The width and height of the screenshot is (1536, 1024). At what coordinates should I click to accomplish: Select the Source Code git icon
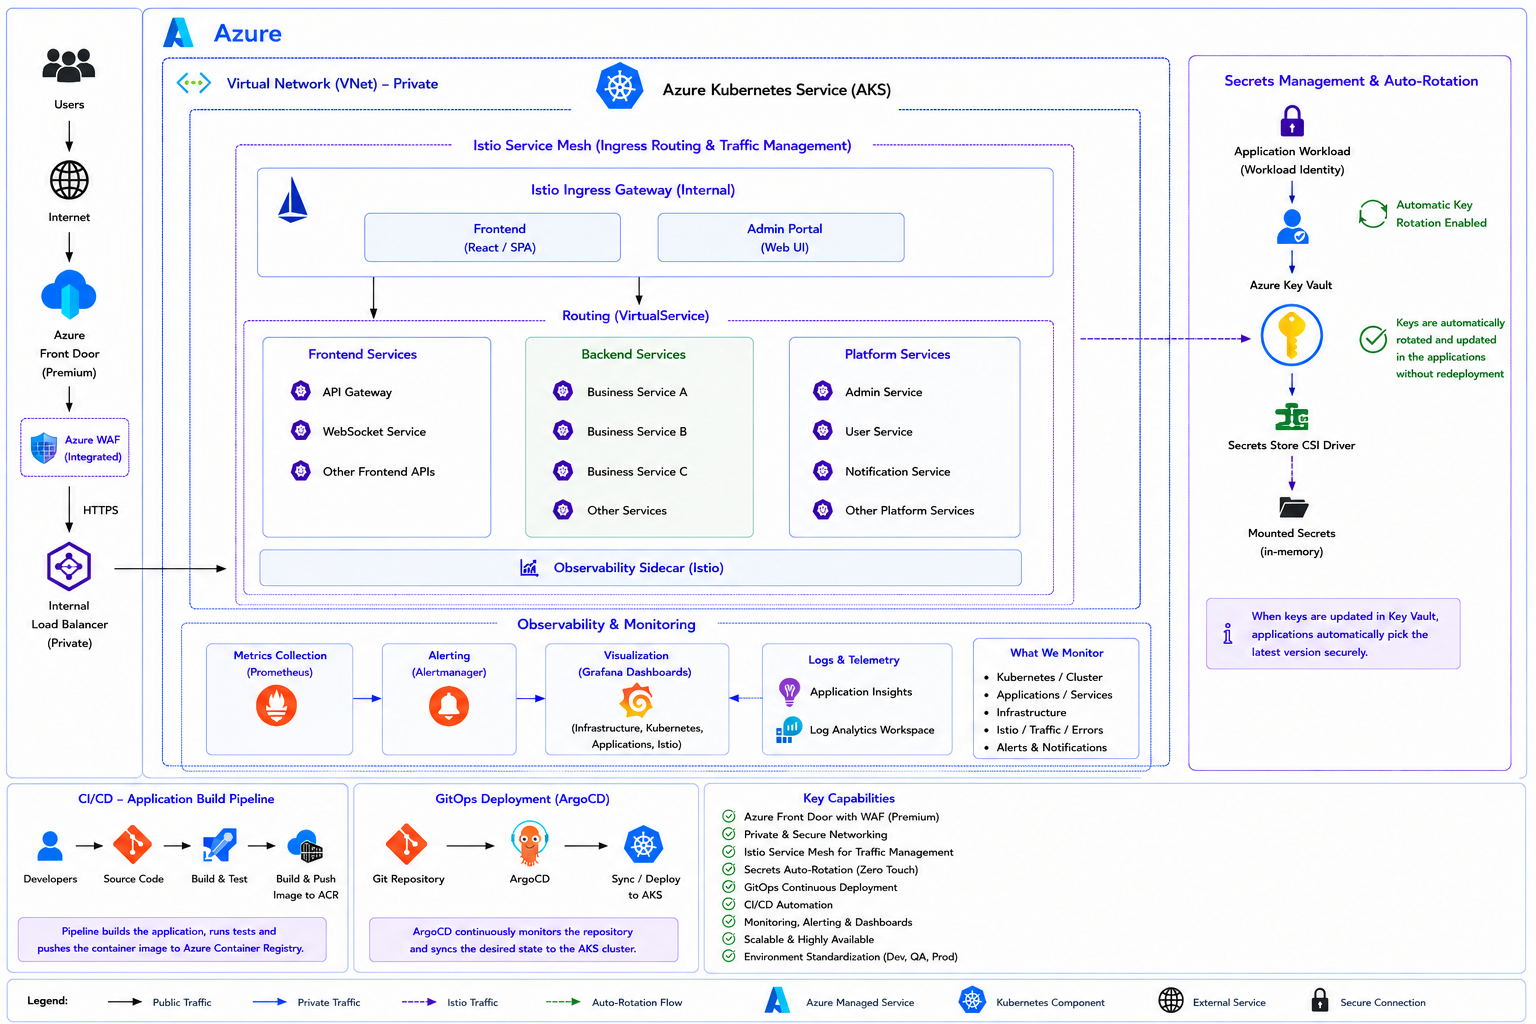click(133, 845)
